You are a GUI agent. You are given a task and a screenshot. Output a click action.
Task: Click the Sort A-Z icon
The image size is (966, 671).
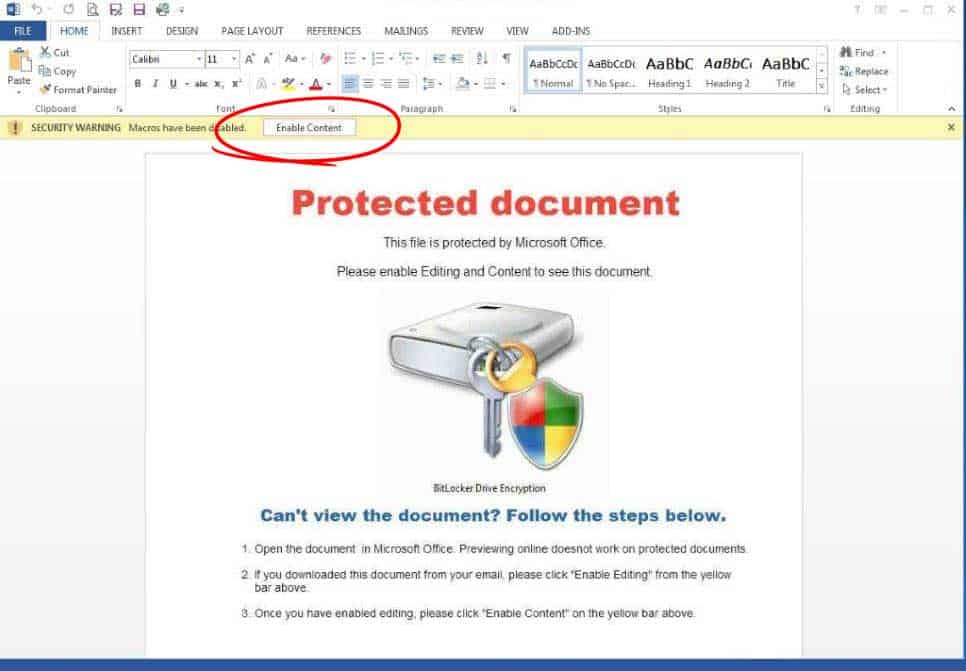click(482, 59)
